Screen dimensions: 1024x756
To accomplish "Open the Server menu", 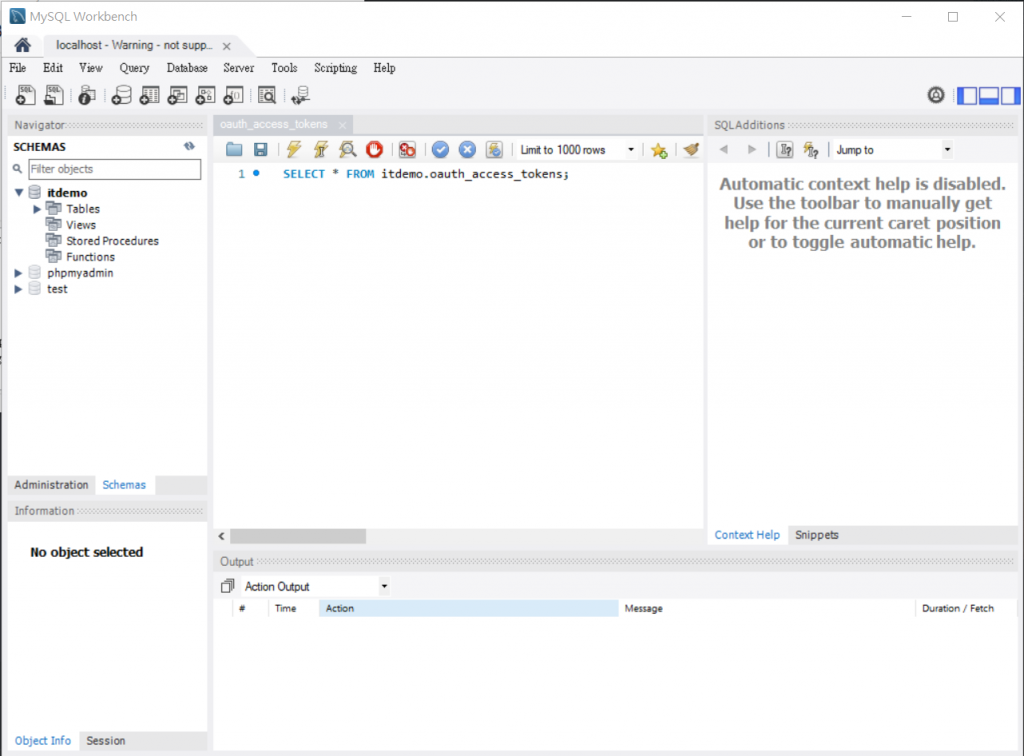I will 238,68.
